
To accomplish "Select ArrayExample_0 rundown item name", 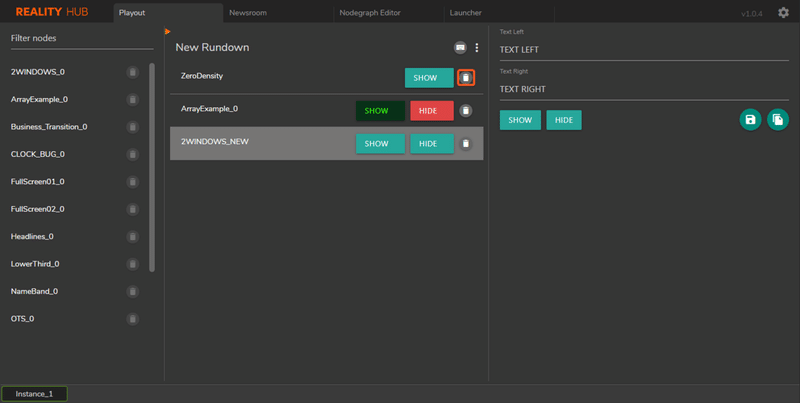I will click(x=209, y=109).
